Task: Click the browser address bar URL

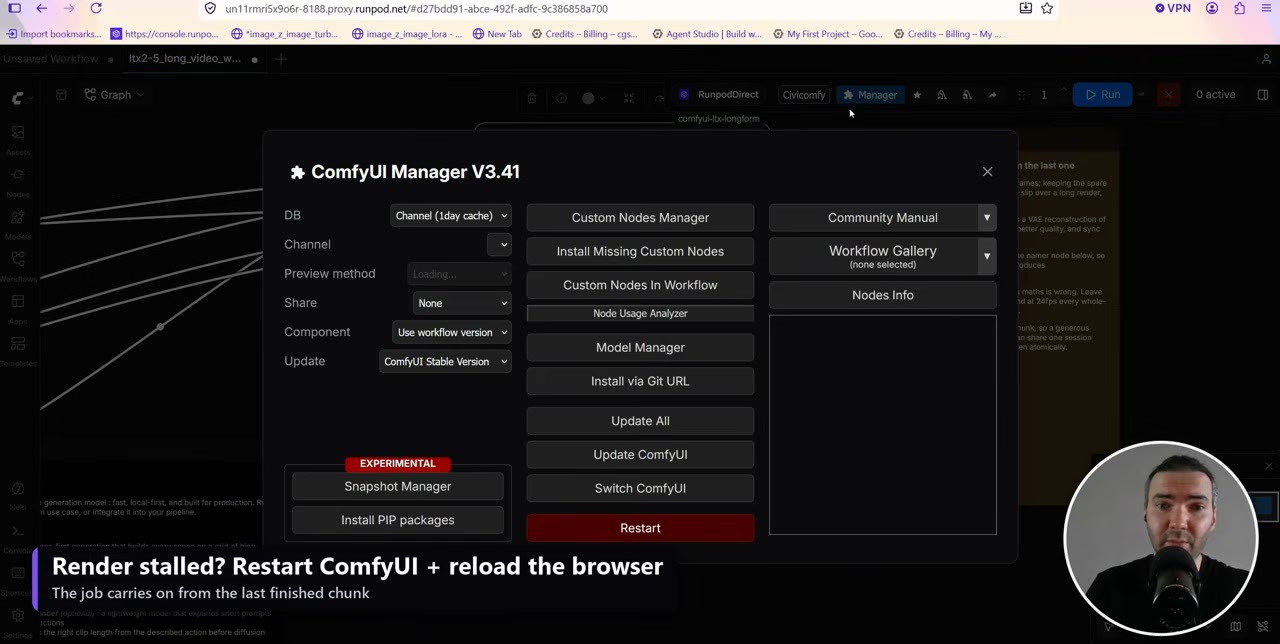Action: tap(416, 8)
